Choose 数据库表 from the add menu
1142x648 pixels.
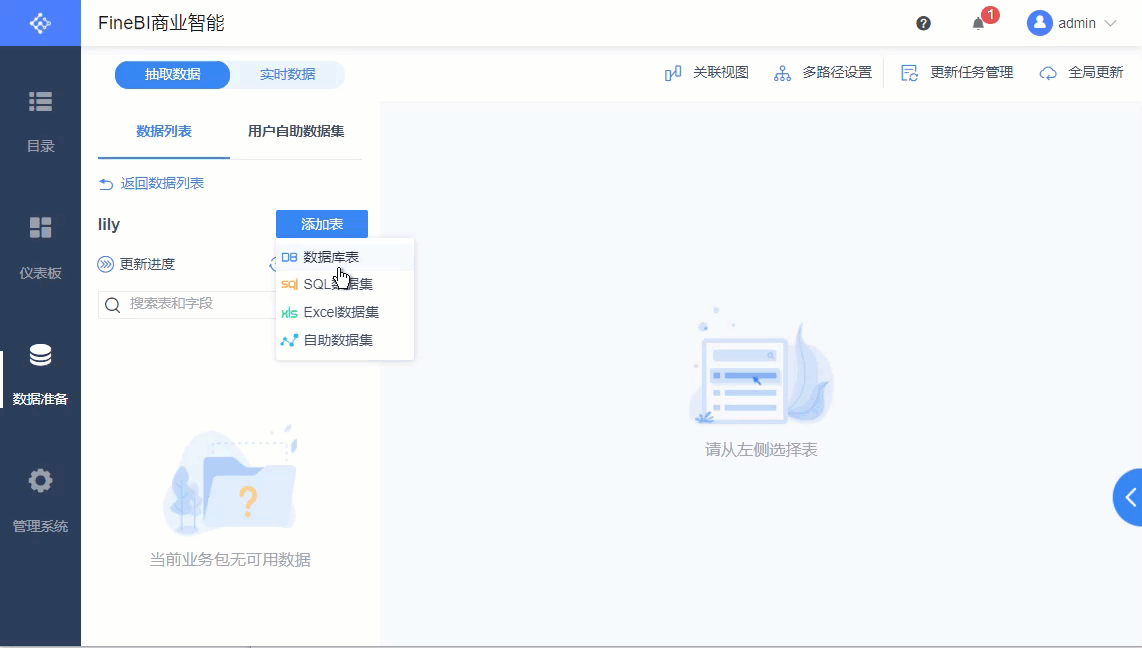click(x=333, y=256)
